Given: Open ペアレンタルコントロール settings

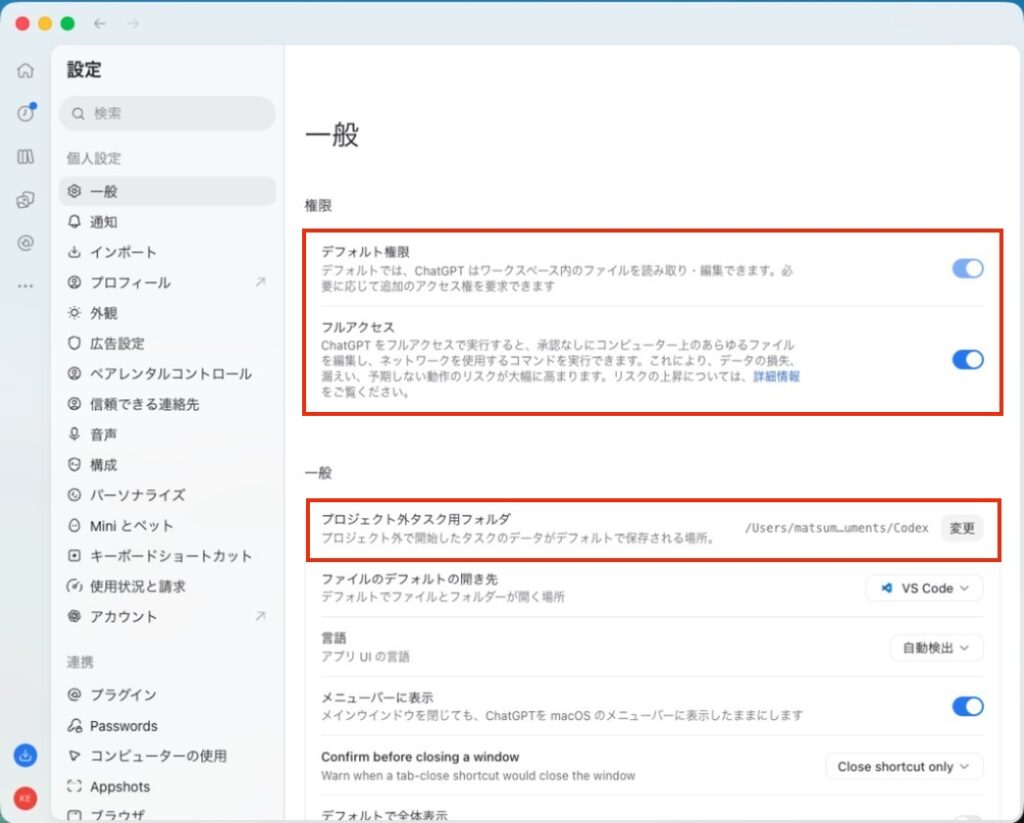Looking at the screenshot, I should pos(167,373).
